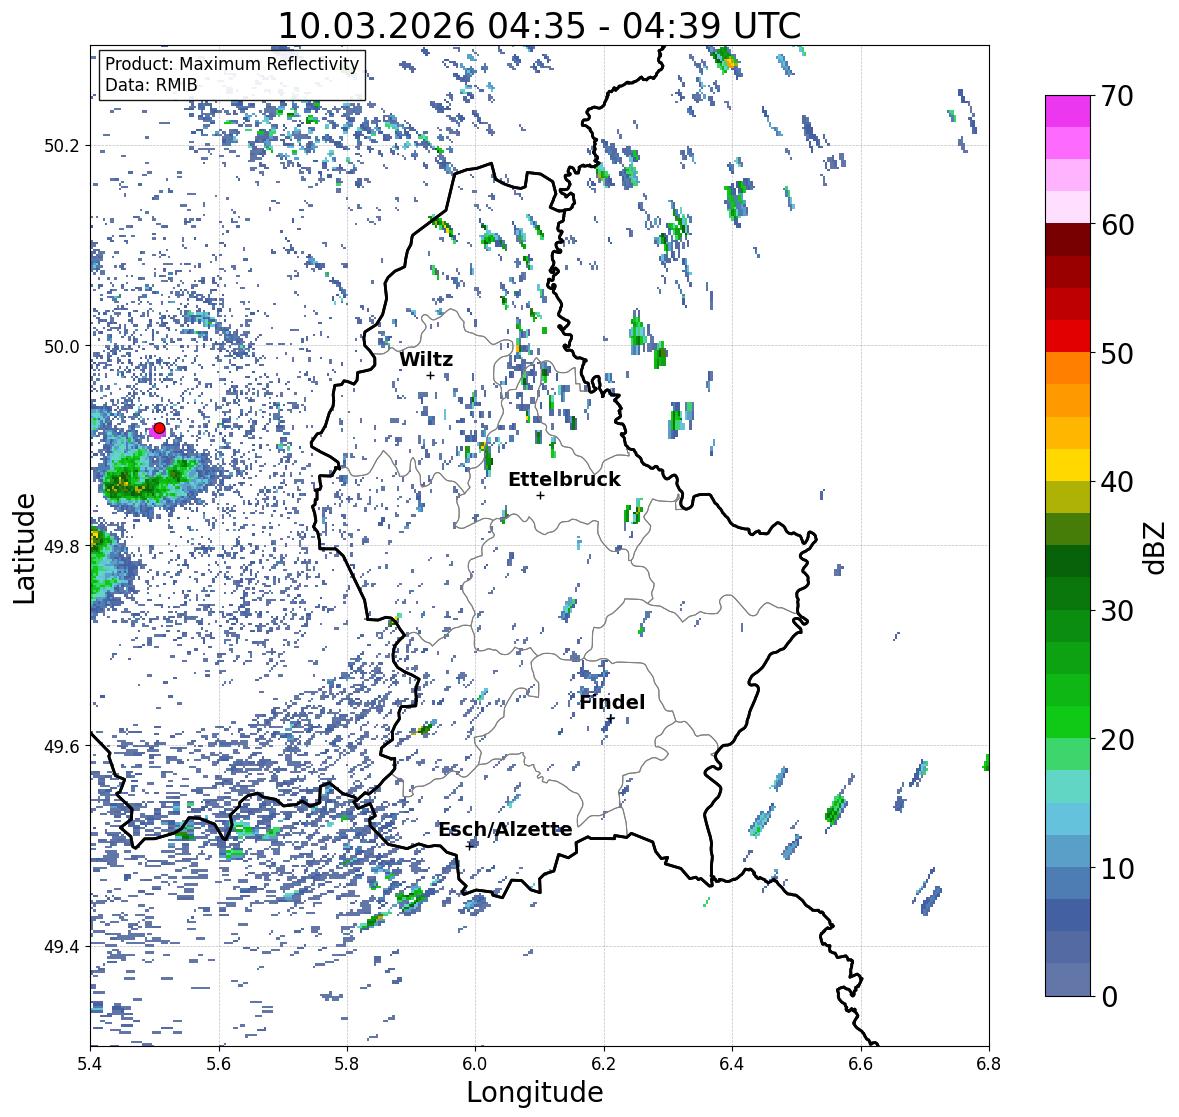Click the Findel station cross marker
1179x1117 pixels.
[x=611, y=719]
